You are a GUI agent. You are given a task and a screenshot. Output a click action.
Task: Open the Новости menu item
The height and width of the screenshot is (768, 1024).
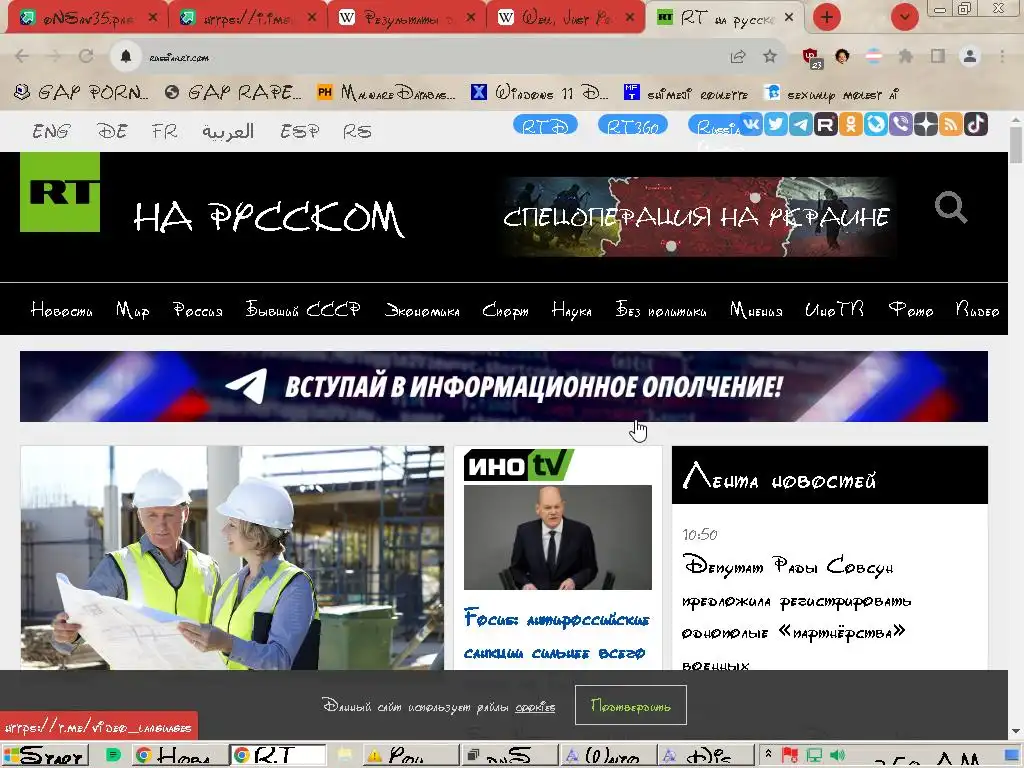click(x=61, y=310)
